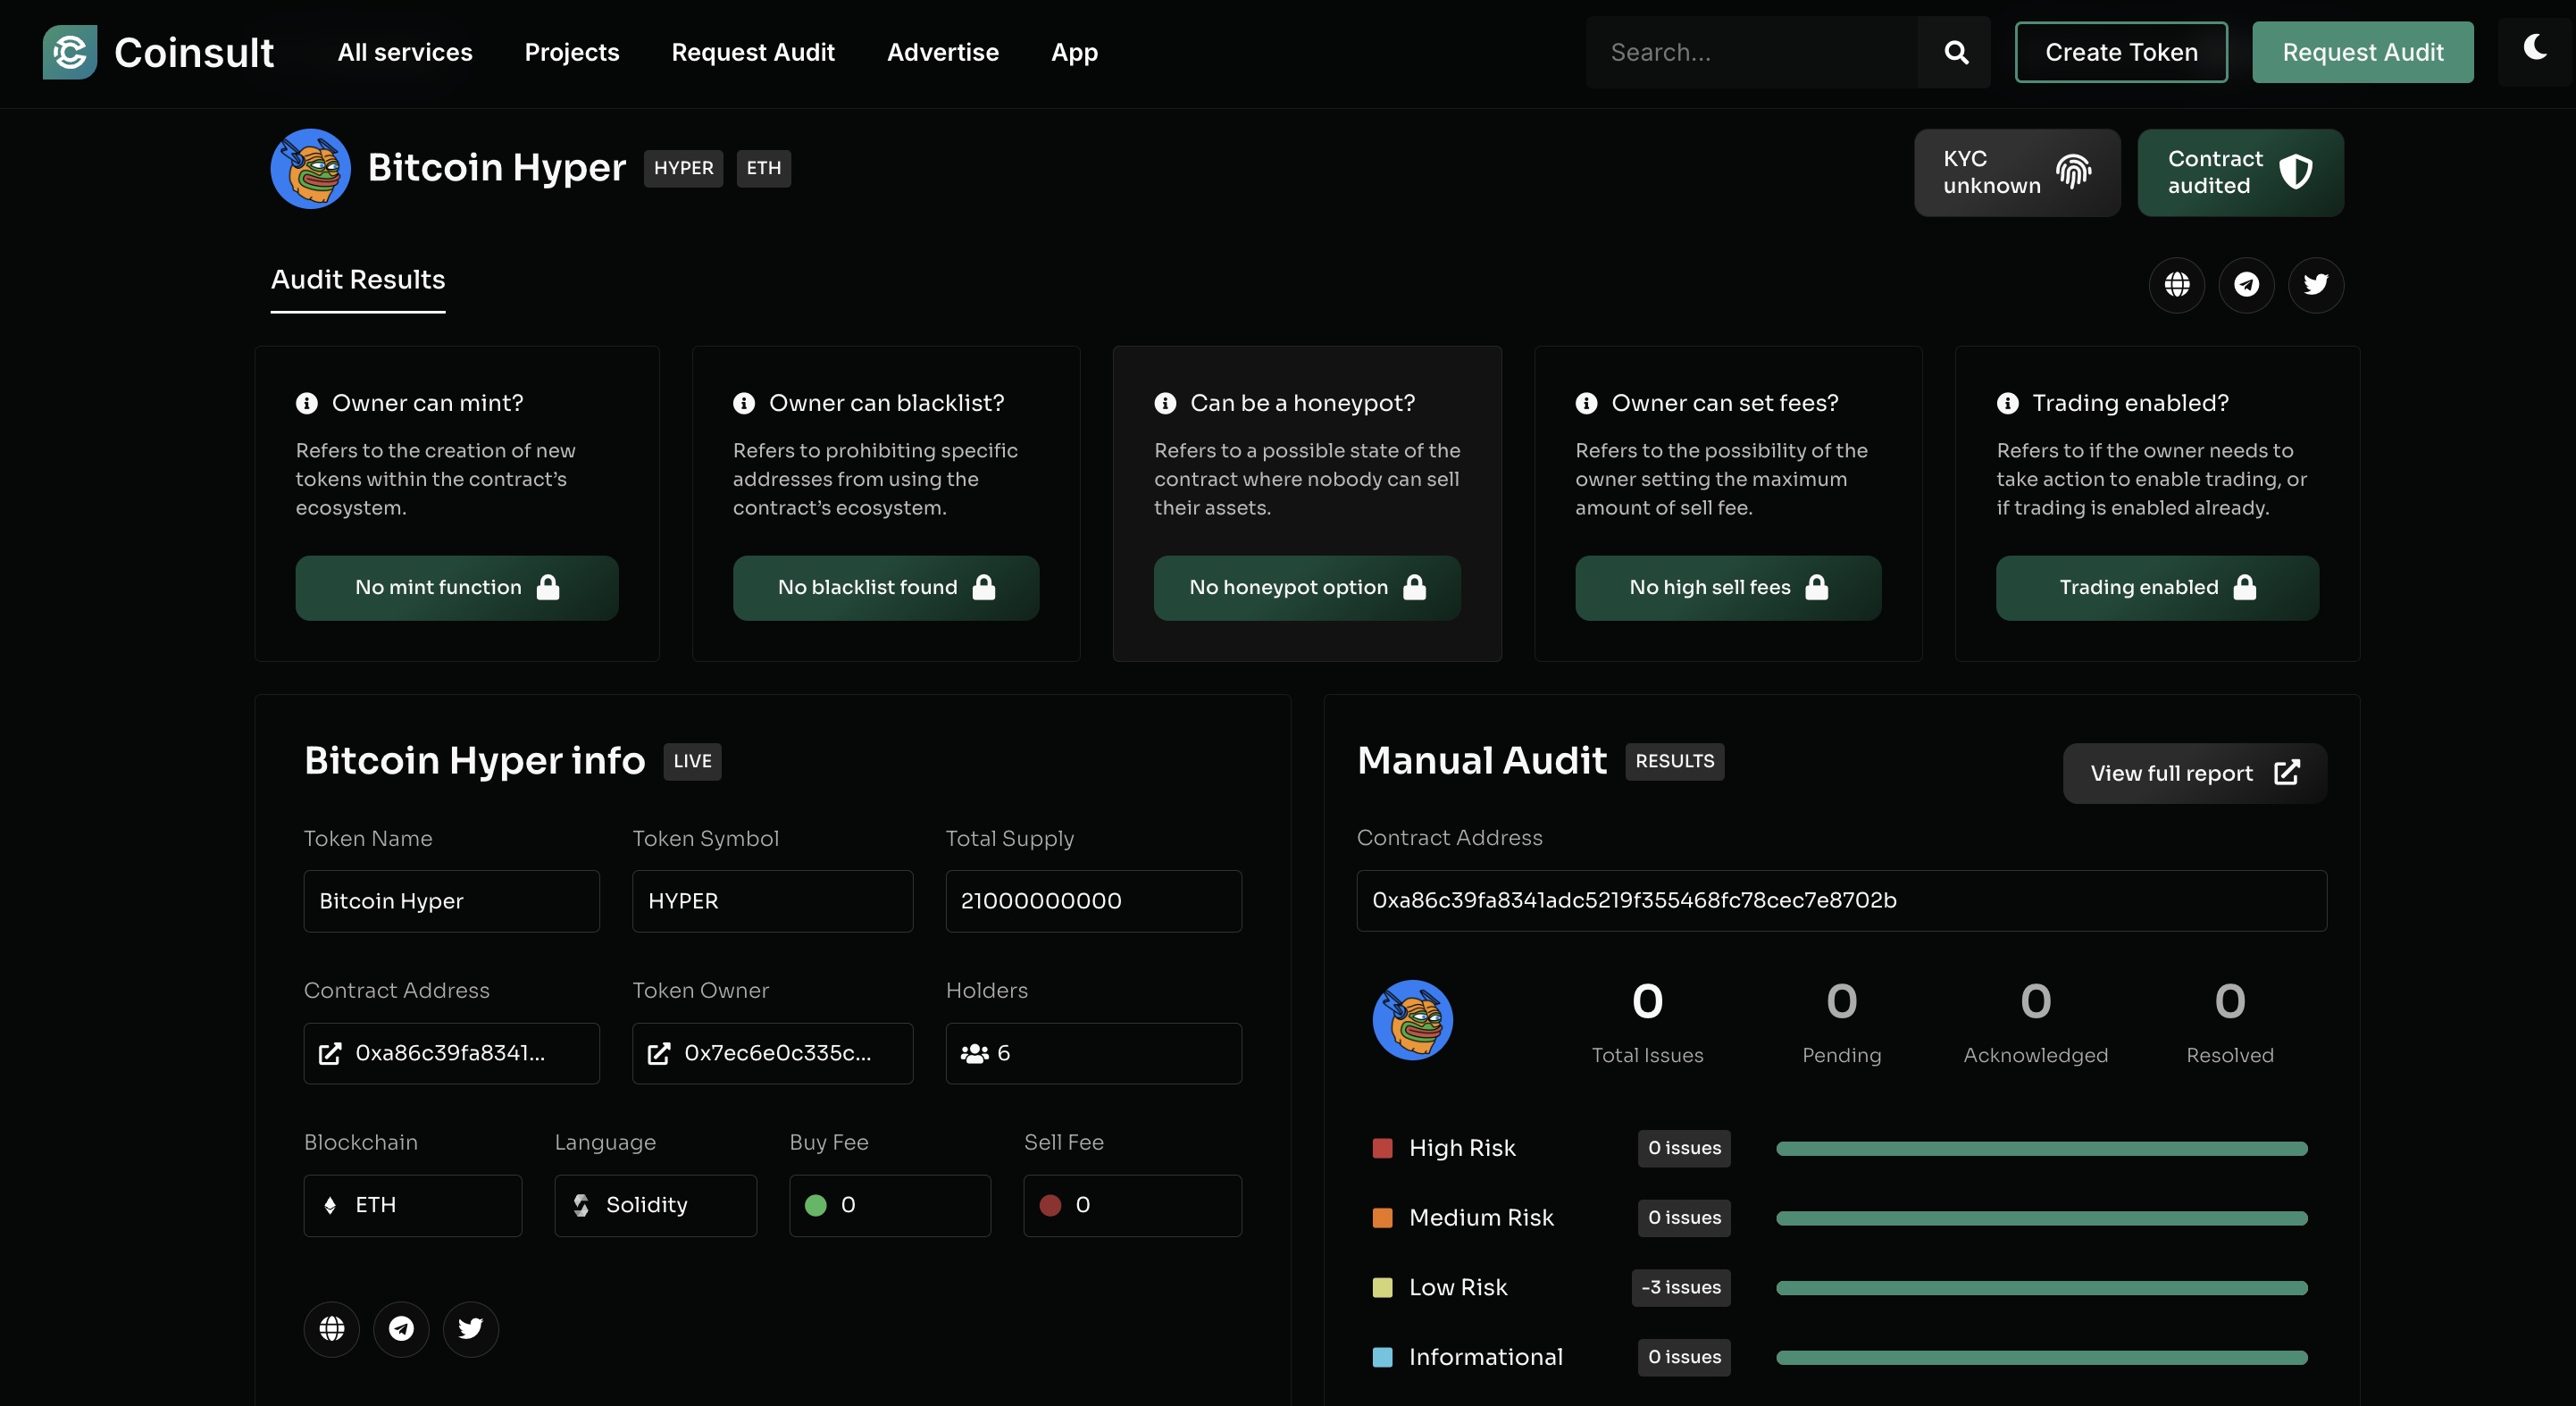This screenshot has width=2576, height=1406.
Task: Open Twitter icon in Bitcoin Hyper info panel
Action: pos(470,1328)
